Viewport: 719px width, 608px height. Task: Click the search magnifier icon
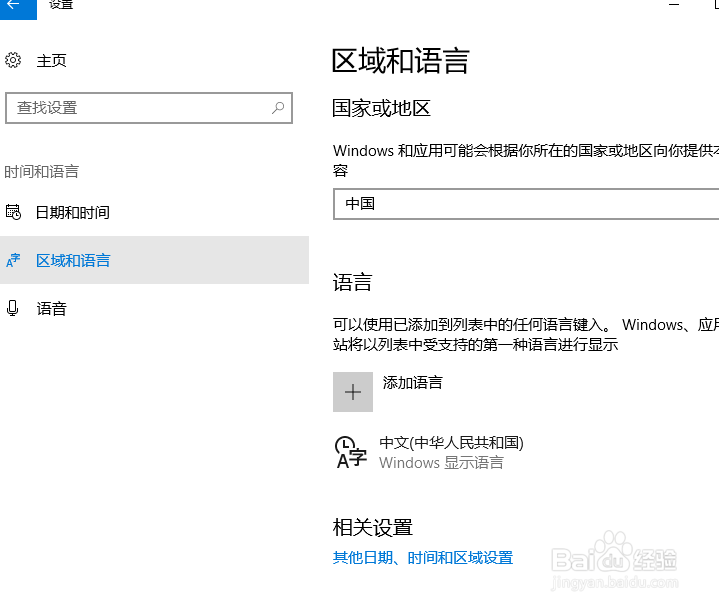click(x=278, y=108)
